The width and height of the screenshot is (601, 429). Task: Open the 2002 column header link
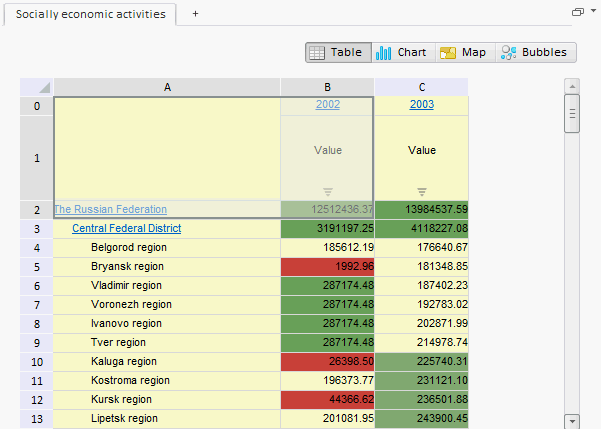[x=327, y=105]
